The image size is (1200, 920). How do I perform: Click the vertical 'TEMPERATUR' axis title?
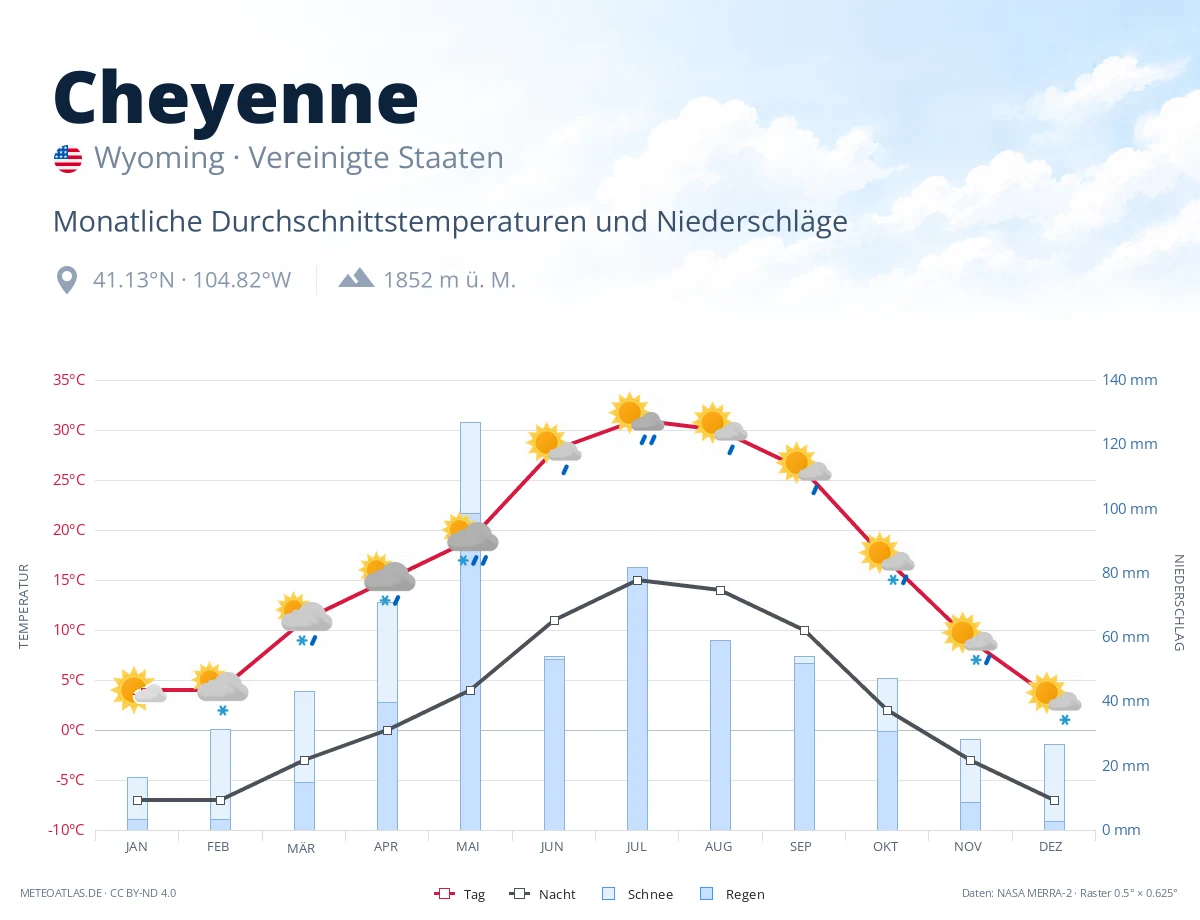coord(24,605)
